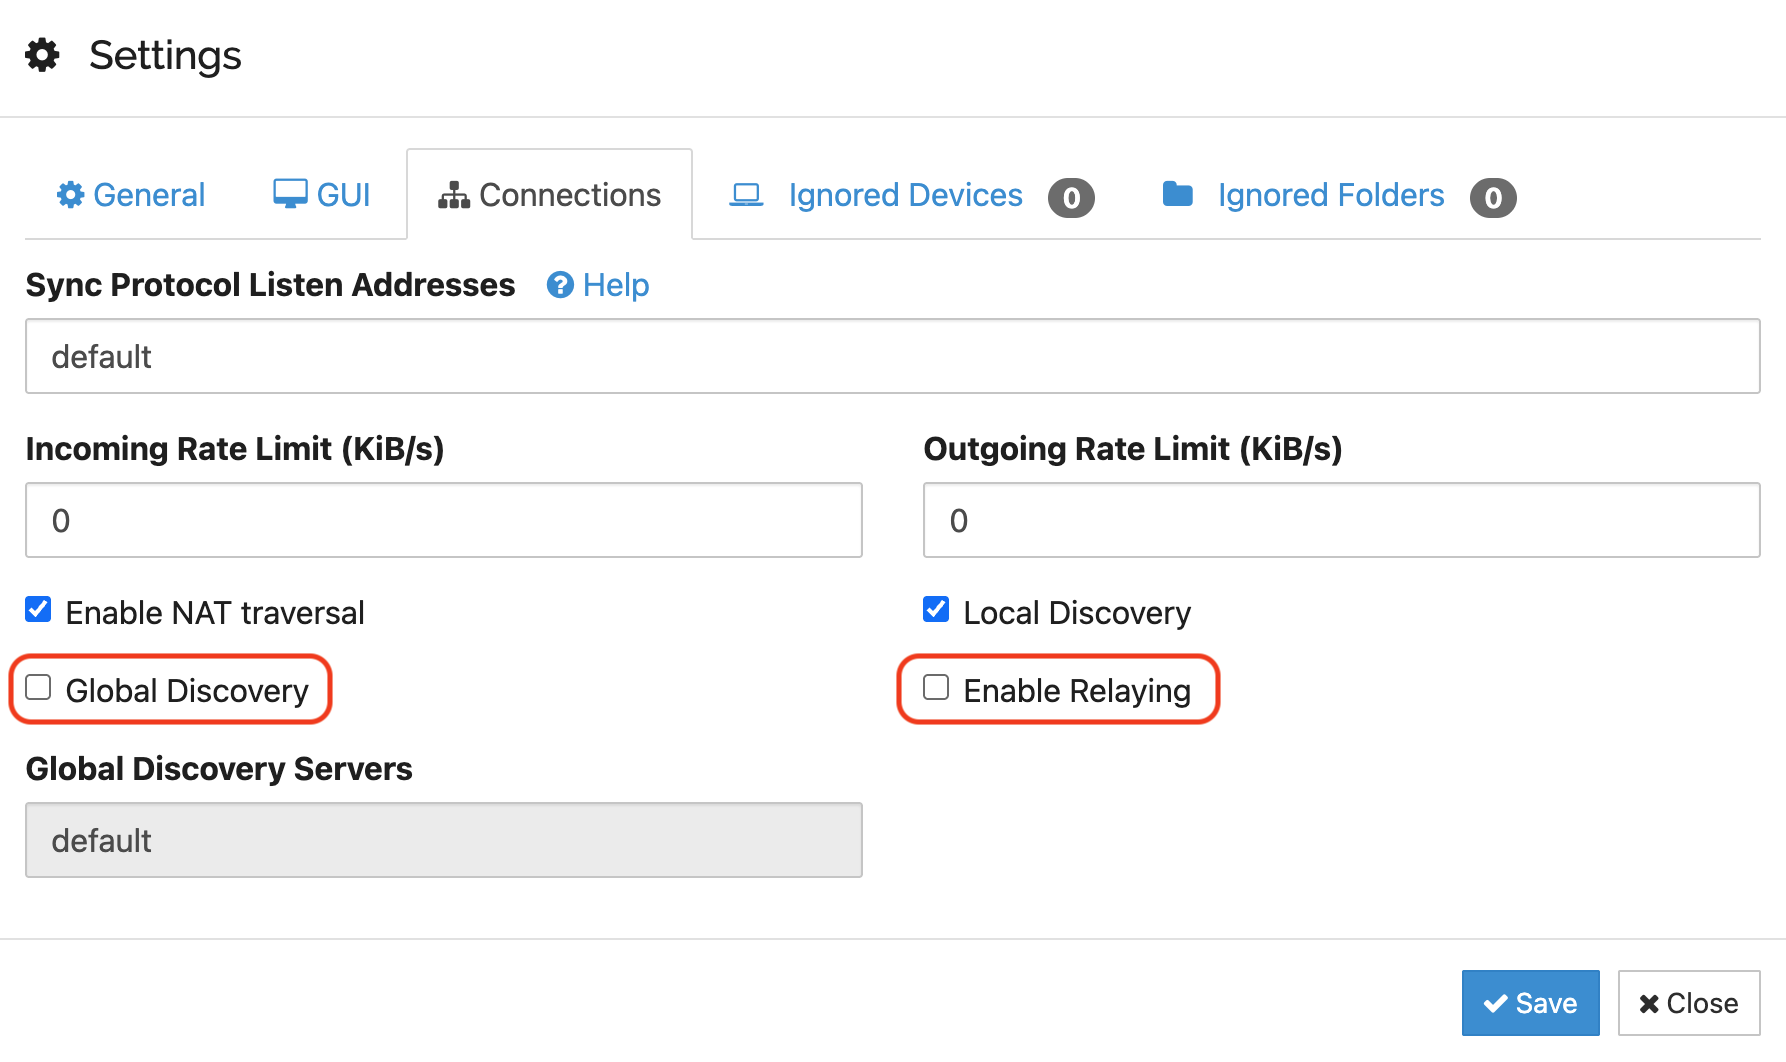This screenshot has width=1786, height=1062.
Task: Enable the Global Discovery checkbox
Action: click(39, 688)
